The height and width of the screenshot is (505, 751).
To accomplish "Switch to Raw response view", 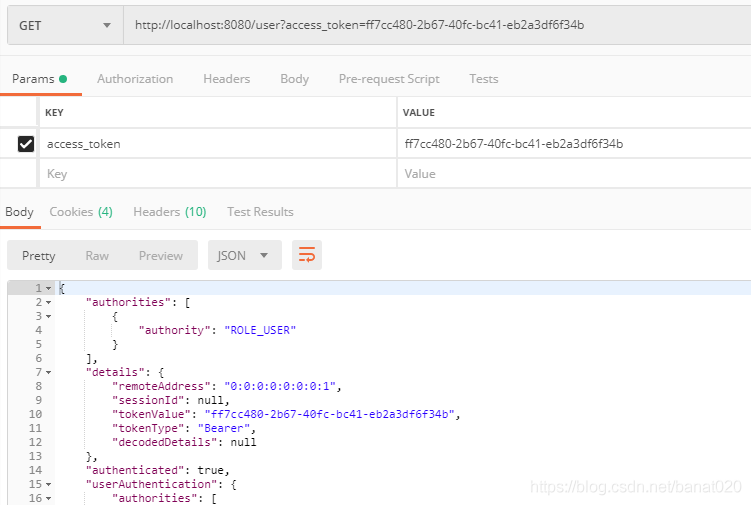I will point(97,255).
